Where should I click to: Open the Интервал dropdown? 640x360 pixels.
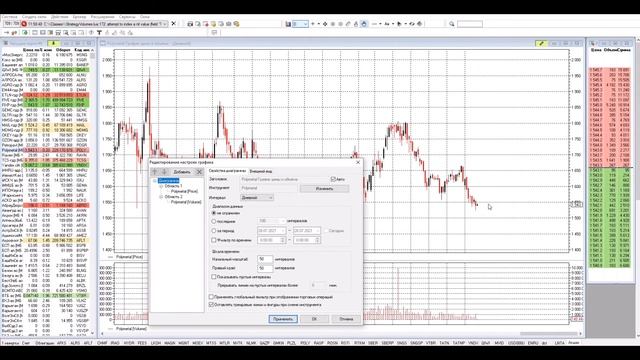click(257, 198)
